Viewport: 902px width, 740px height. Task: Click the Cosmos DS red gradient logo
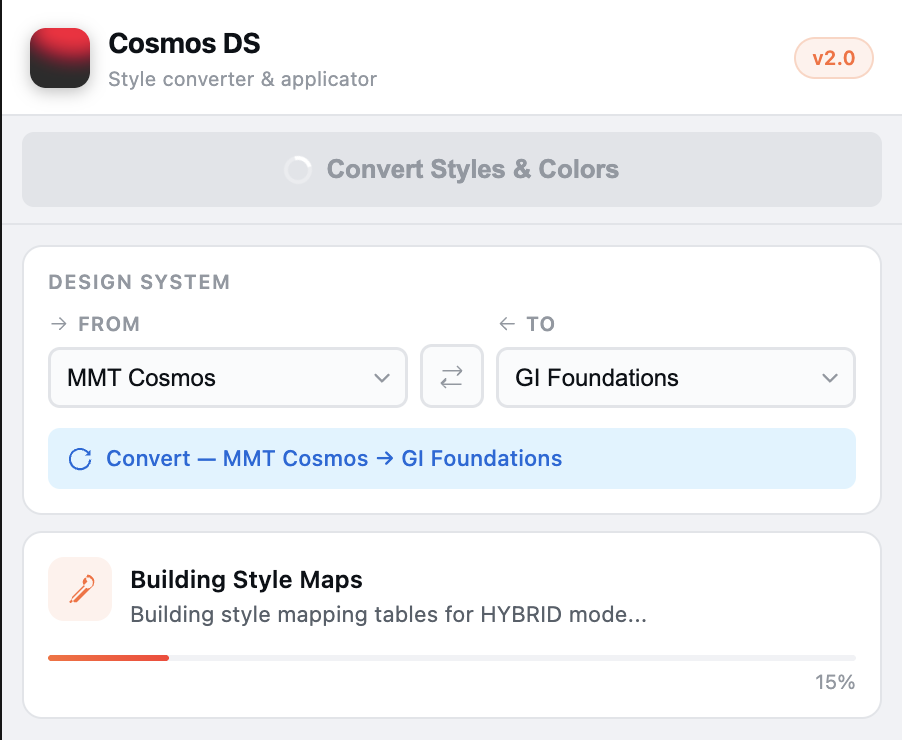(60, 58)
